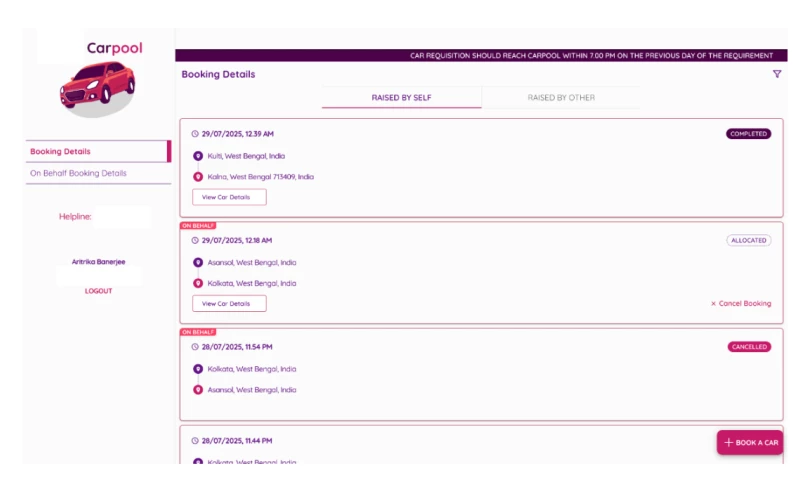Image resolution: width=800 pixels, height=480 pixels.
Task: Click the ALLOCATED status badge
Action: (748, 240)
